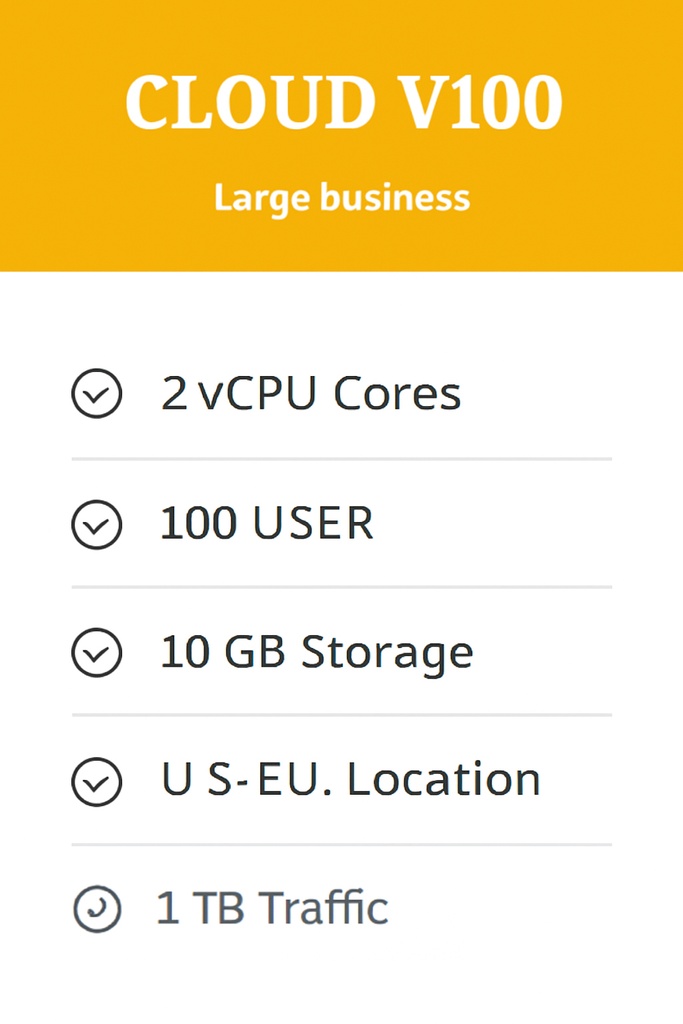Click the word Location in the features

point(443,781)
